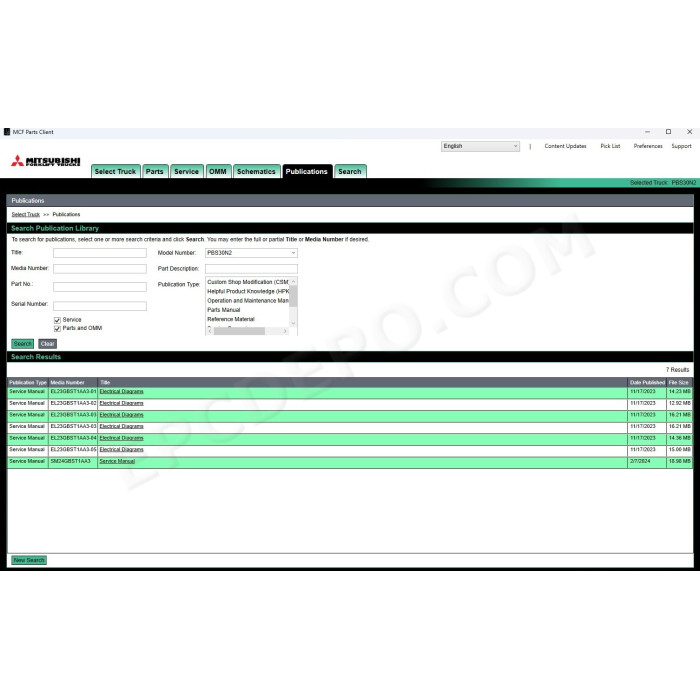Viewport: 700px width, 700px height.
Task: Click the 14.23 MB file size cell
Action: (679, 392)
